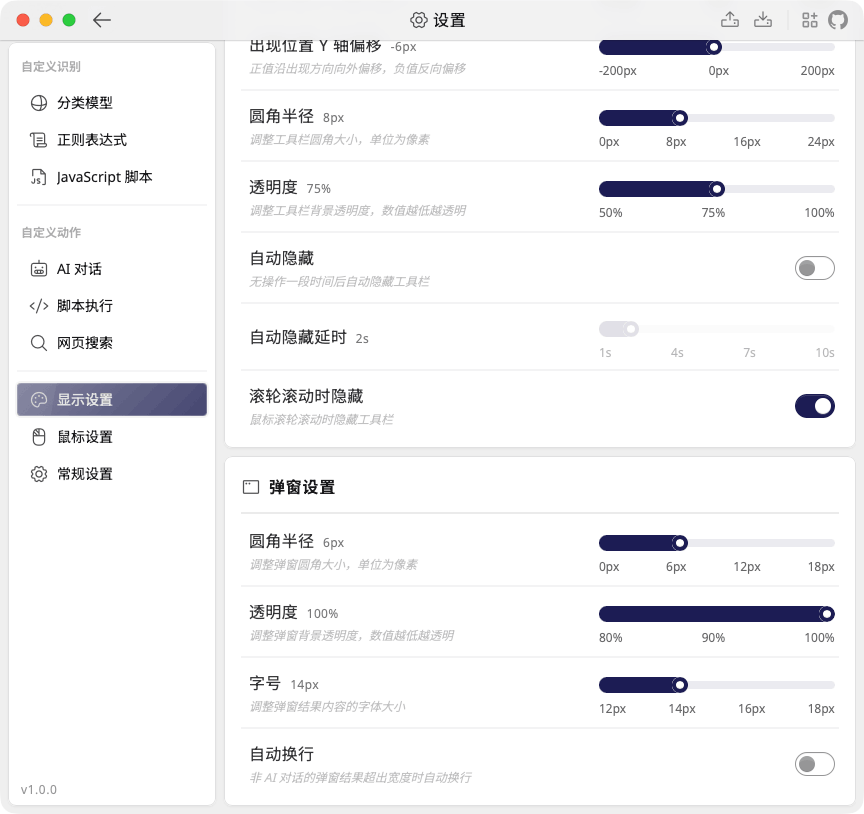Click the 10s mark on delay slider
Viewport: 864px width, 814px height.
pos(824,353)
